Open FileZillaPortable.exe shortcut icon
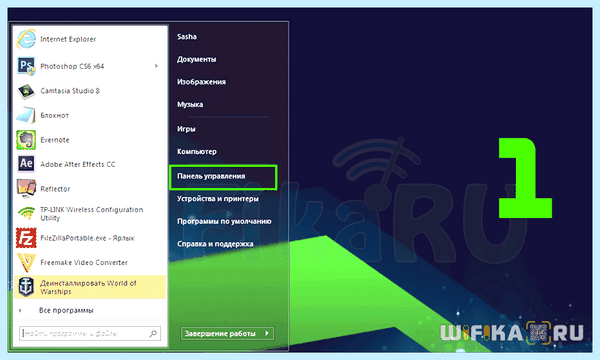600x360 pixels. click(x=26, y=238)
